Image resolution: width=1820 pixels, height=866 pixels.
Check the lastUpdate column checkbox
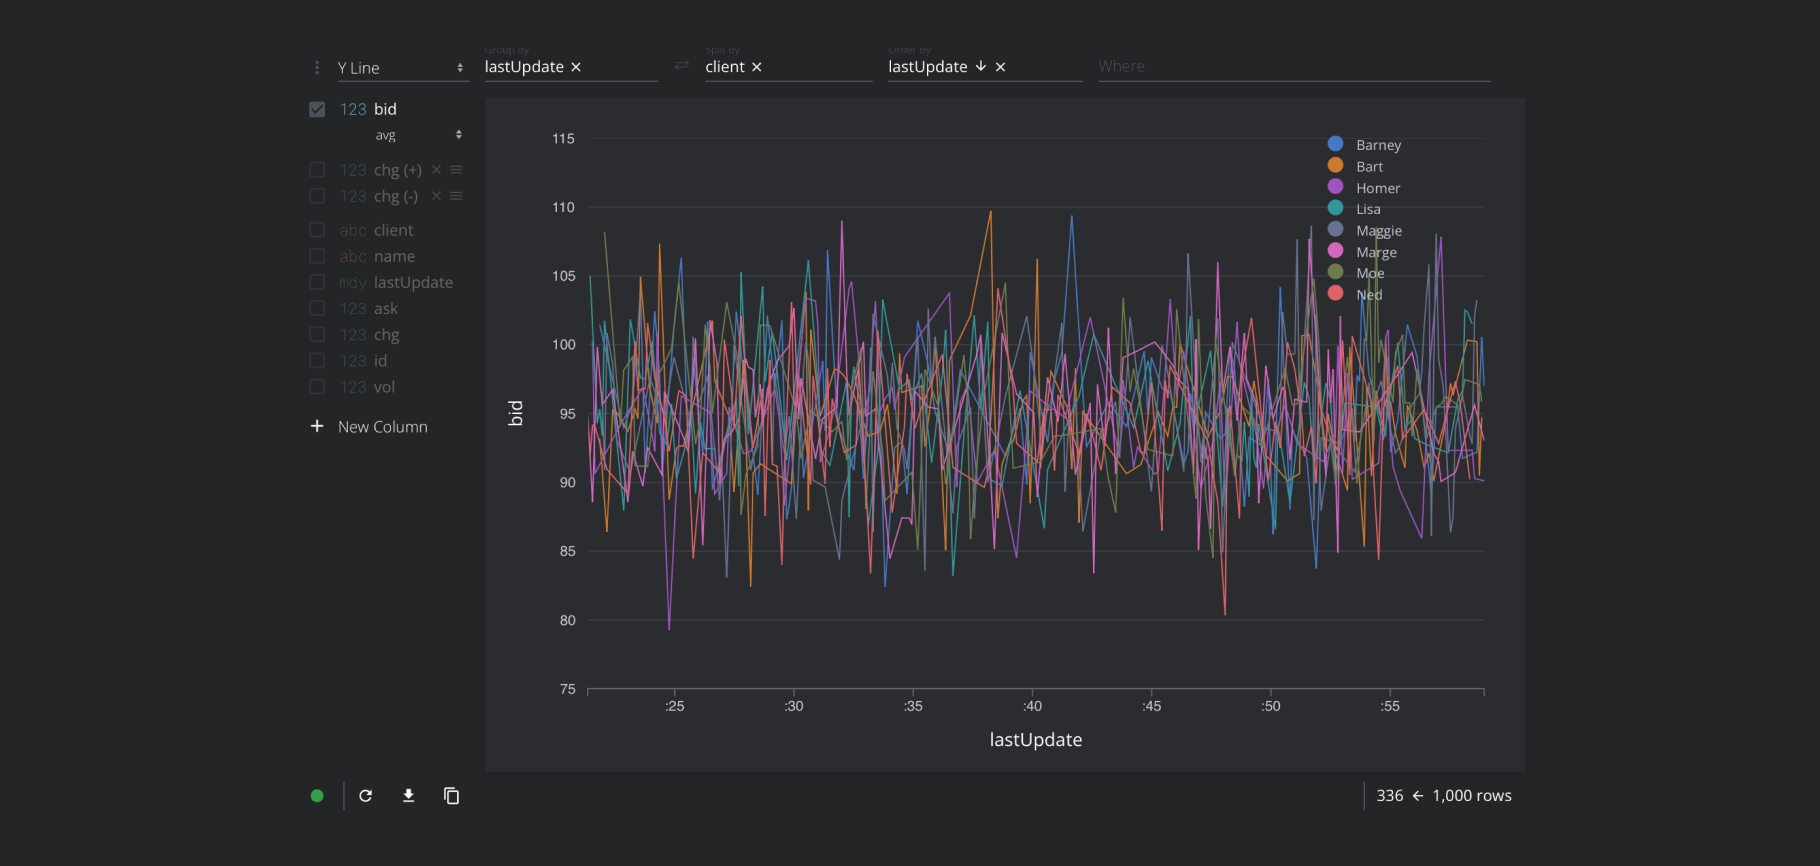(x=317, y=282)
